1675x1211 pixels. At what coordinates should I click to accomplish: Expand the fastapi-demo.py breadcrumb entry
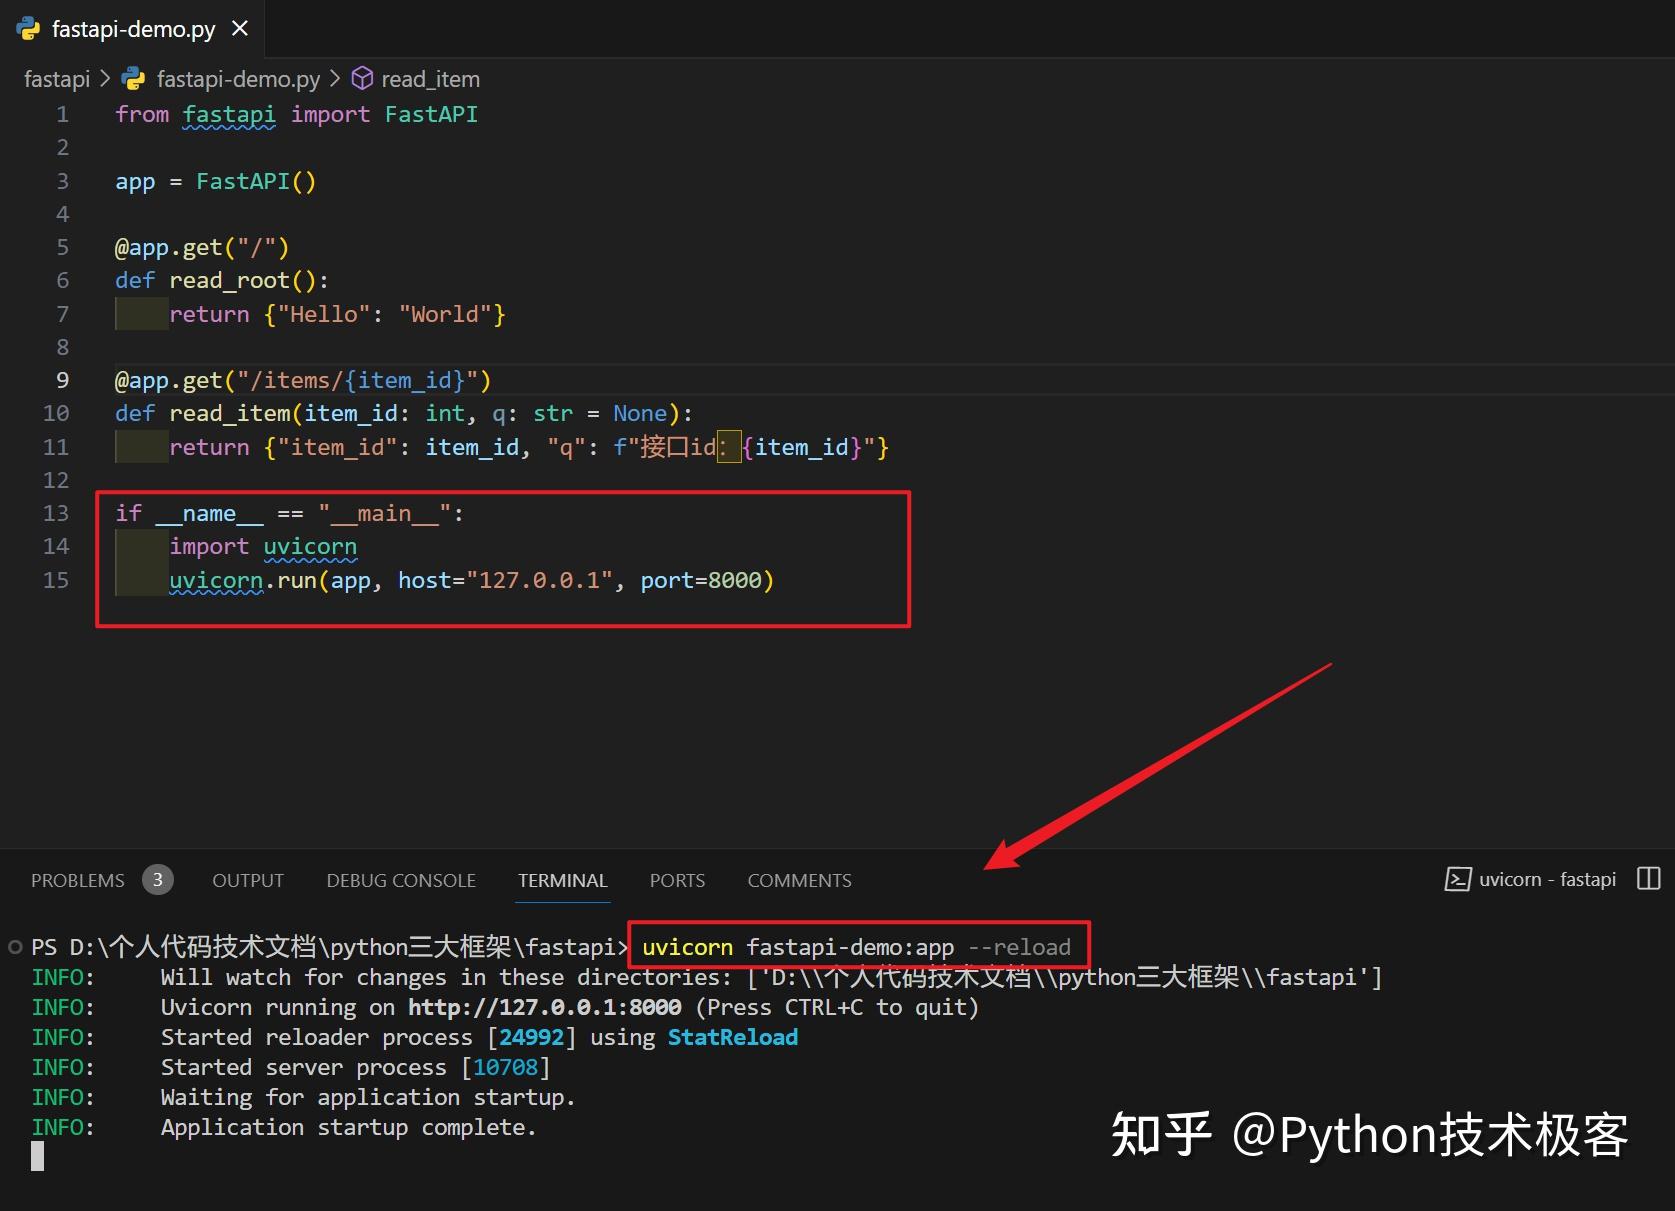[x=237, y=78]
